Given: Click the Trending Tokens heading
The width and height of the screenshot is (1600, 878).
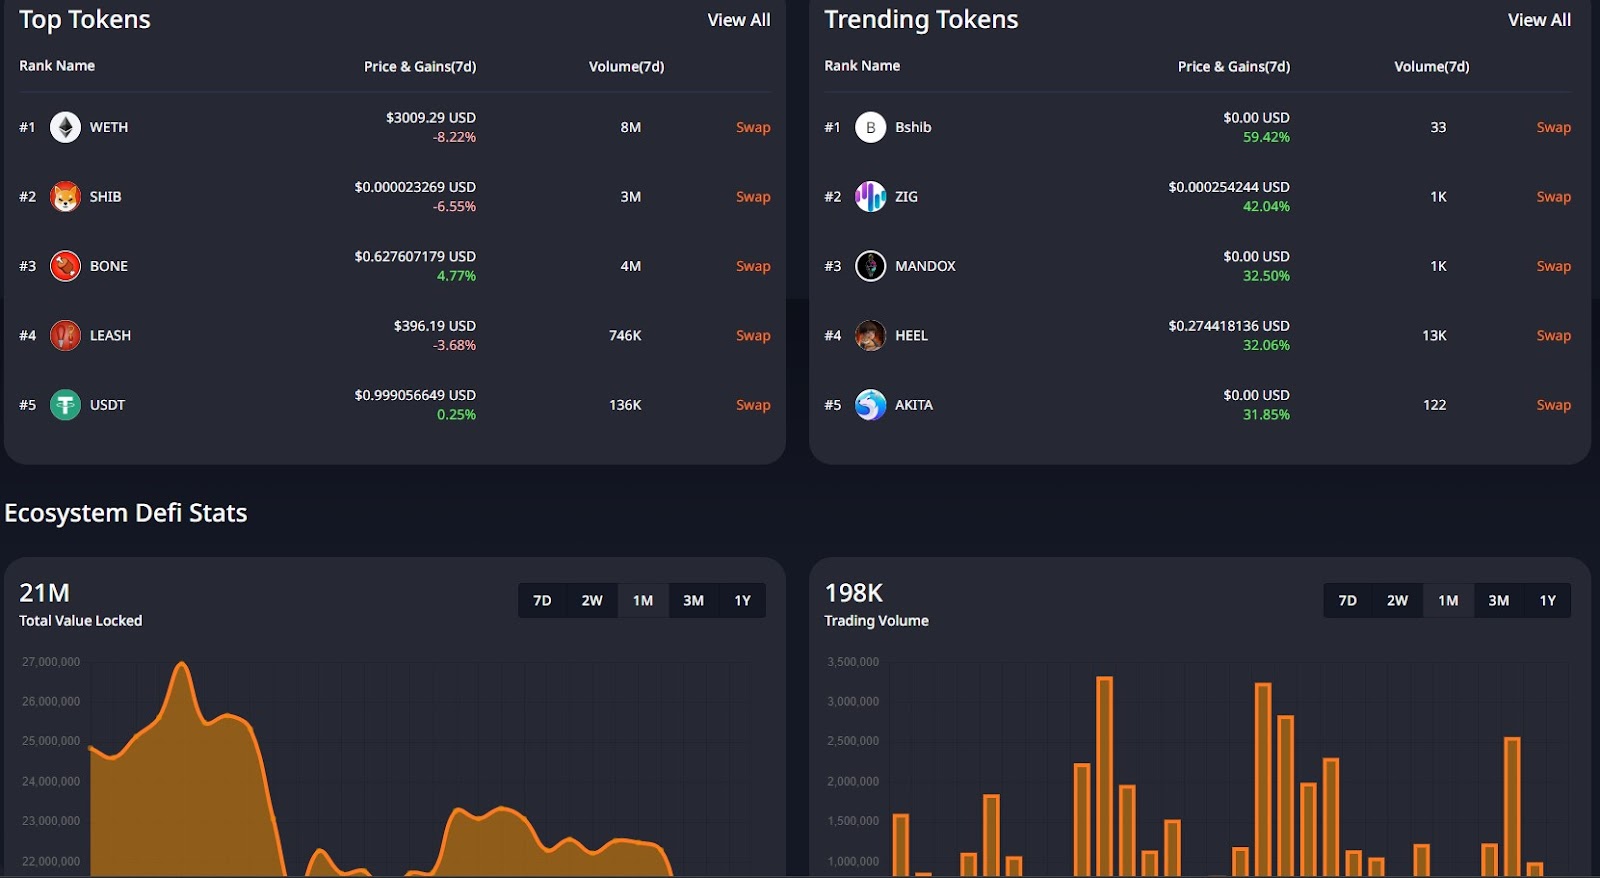Looking at the screenshot, I should (921, 20).
